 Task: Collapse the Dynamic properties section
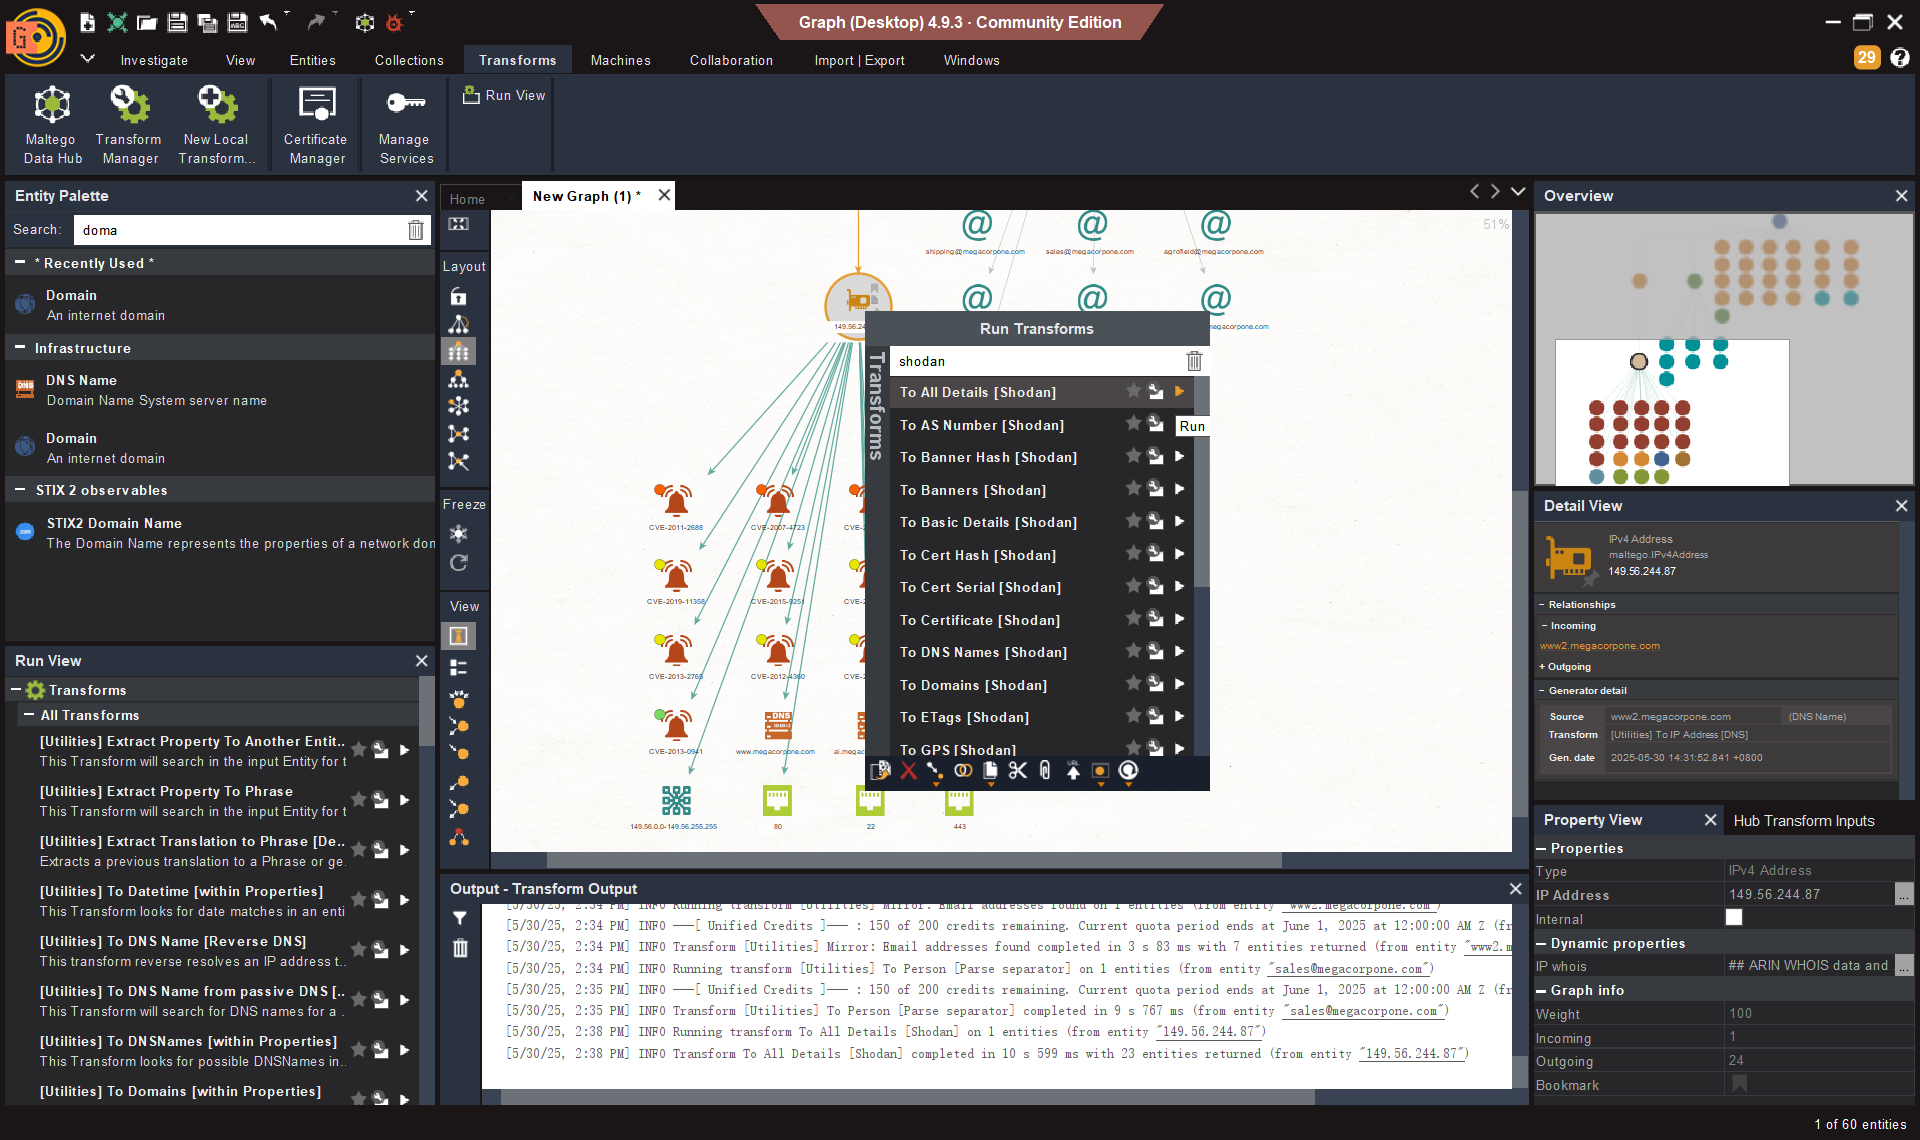(x=1541, y=943)
